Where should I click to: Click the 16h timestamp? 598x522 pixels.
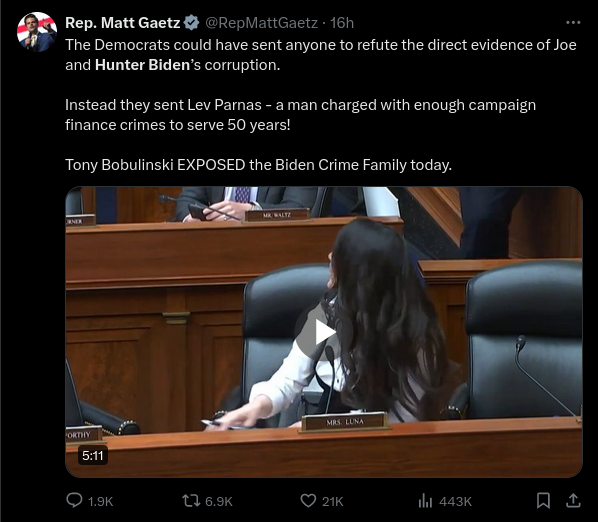(342, 23)
